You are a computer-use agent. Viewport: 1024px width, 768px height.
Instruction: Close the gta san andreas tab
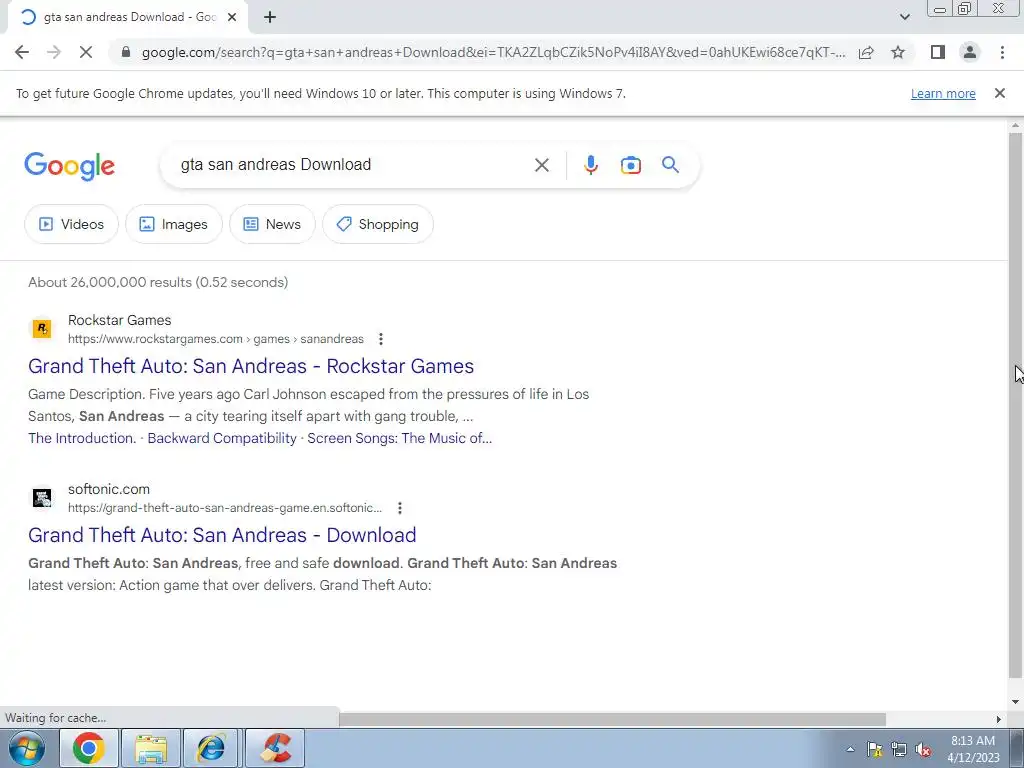tap(232, 18)
